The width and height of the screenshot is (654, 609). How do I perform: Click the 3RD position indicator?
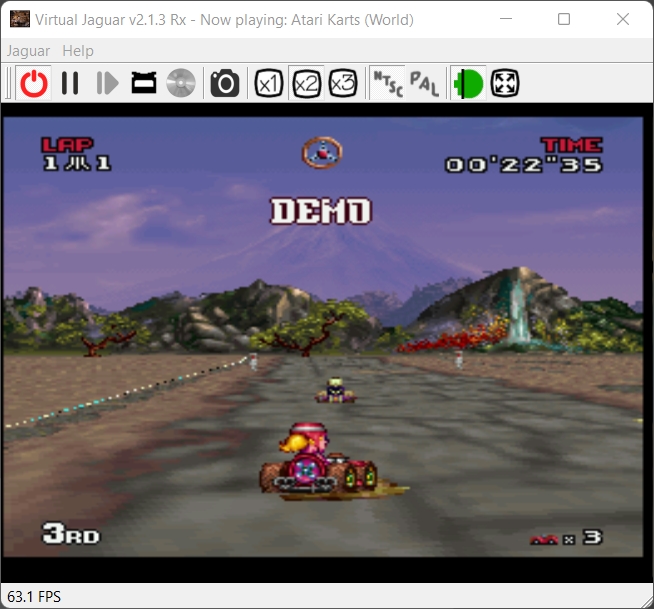point(71,534)
